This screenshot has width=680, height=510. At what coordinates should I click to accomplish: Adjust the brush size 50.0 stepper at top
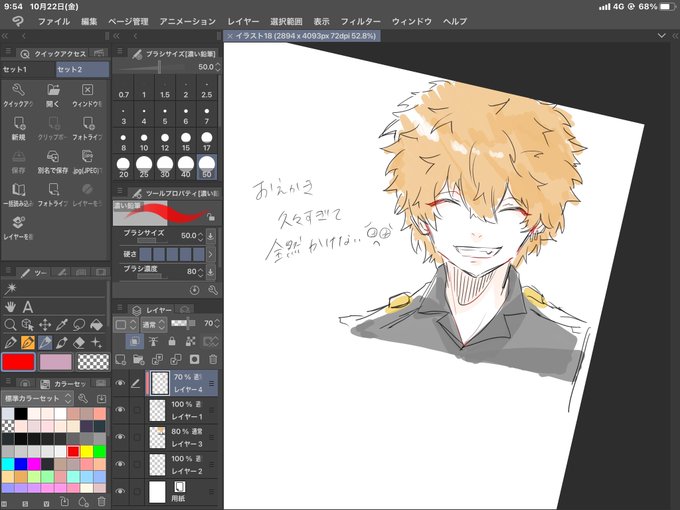pos(218,67)
